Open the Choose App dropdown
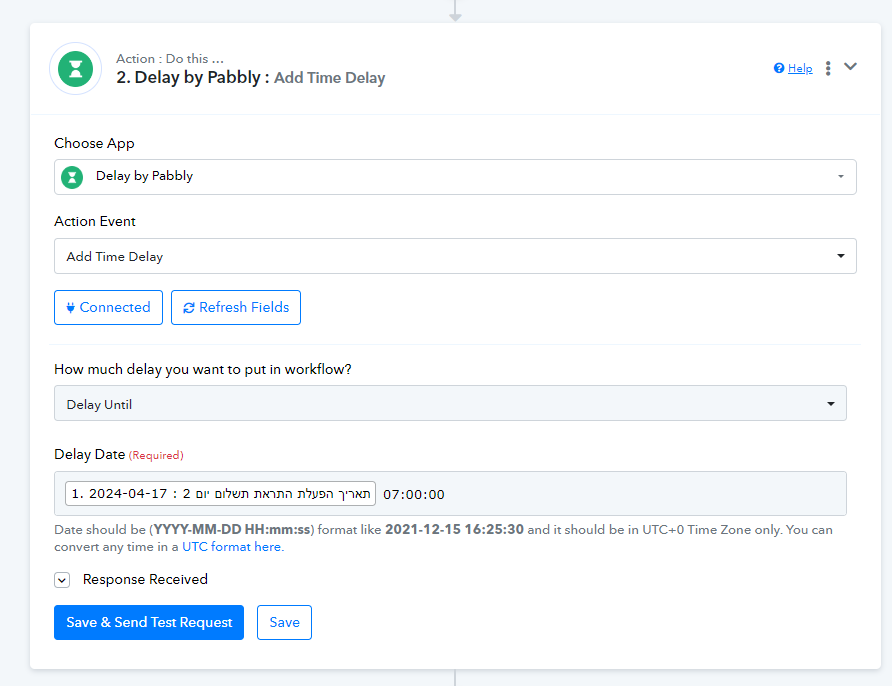 point(455,177)
